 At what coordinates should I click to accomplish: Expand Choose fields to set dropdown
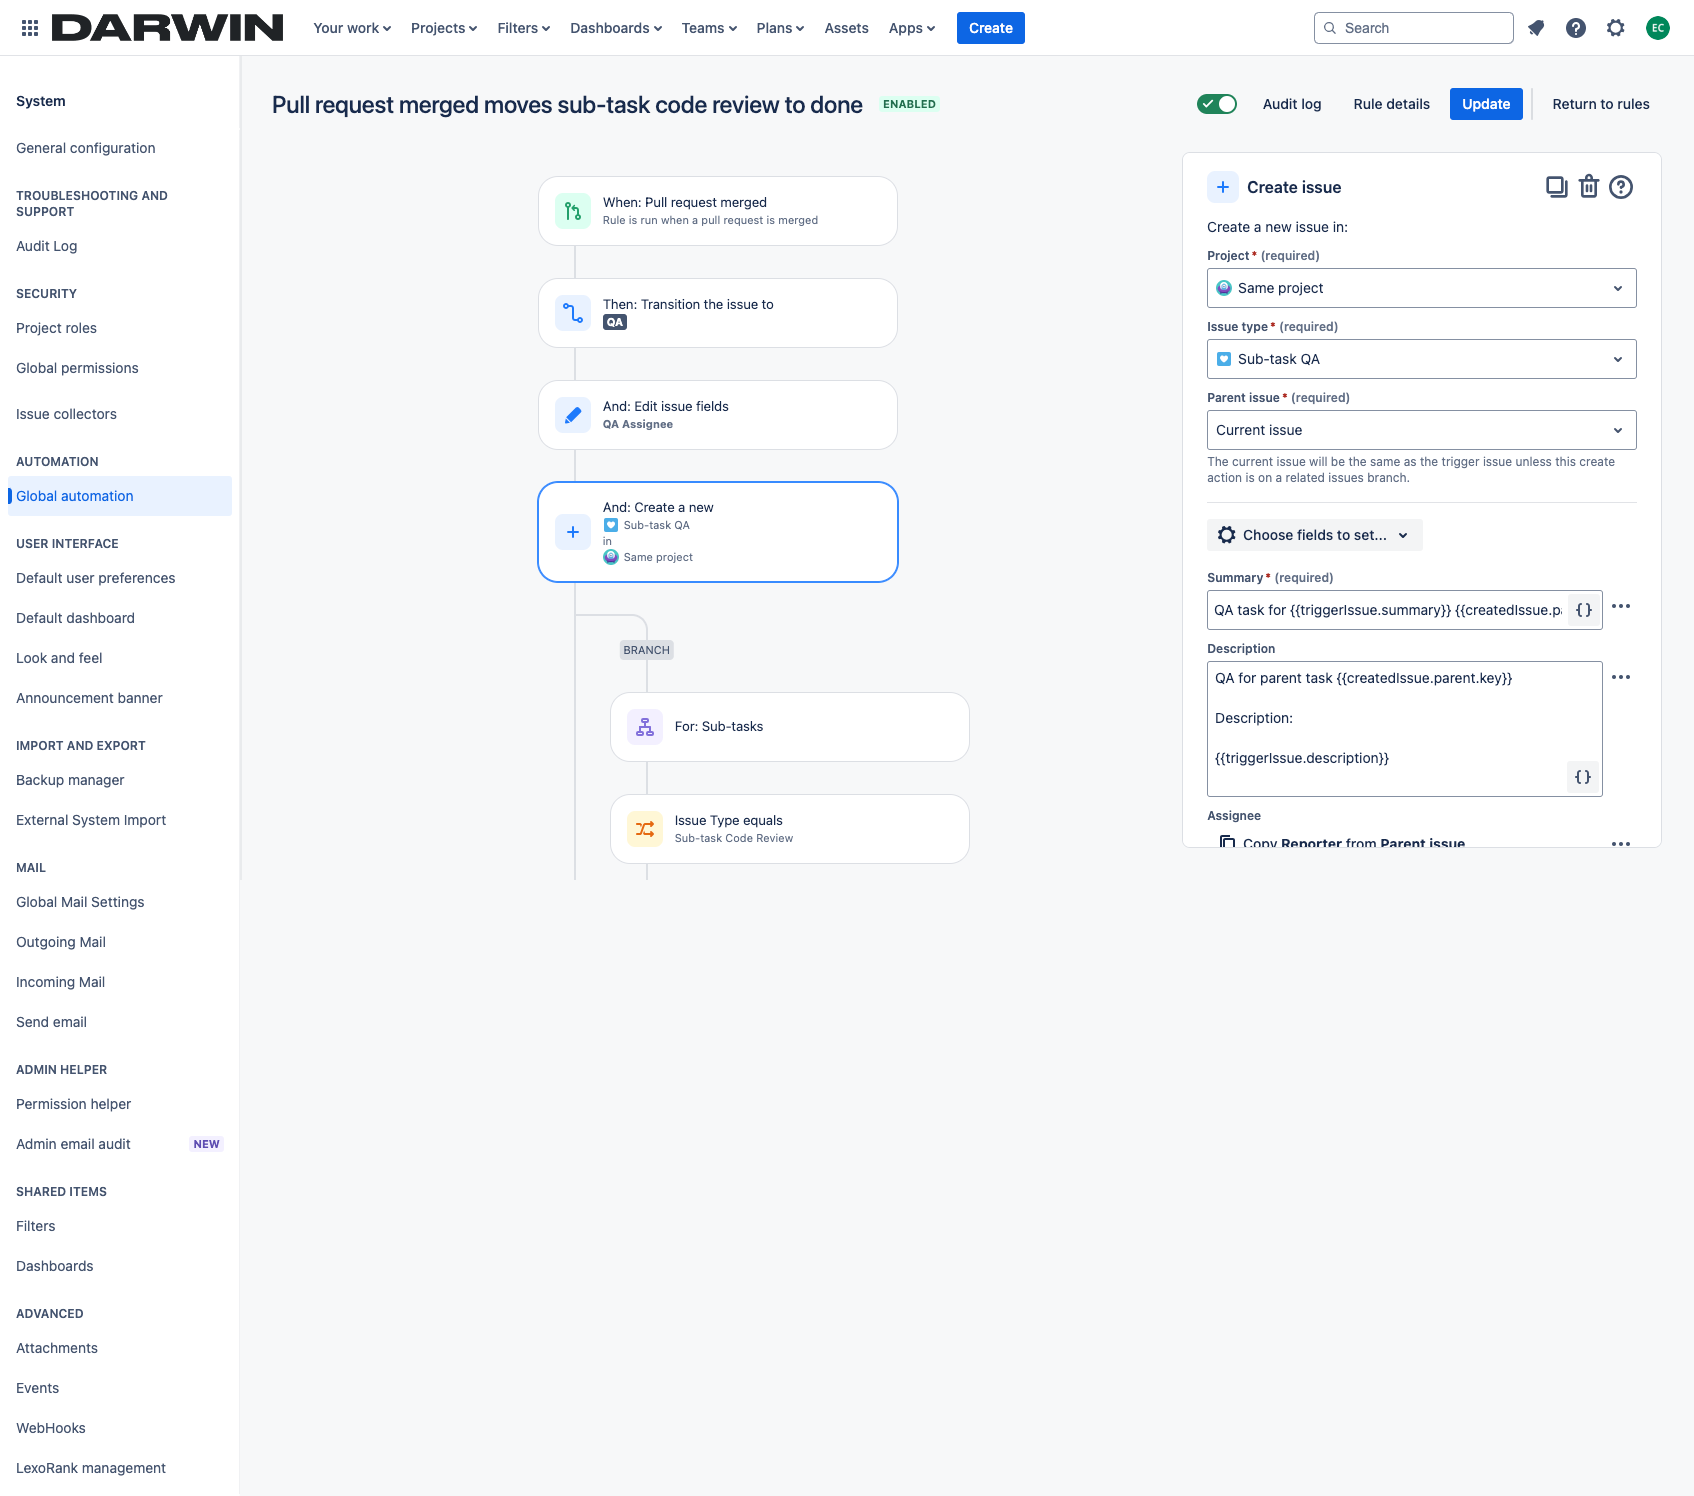[x=1314, y=535]
